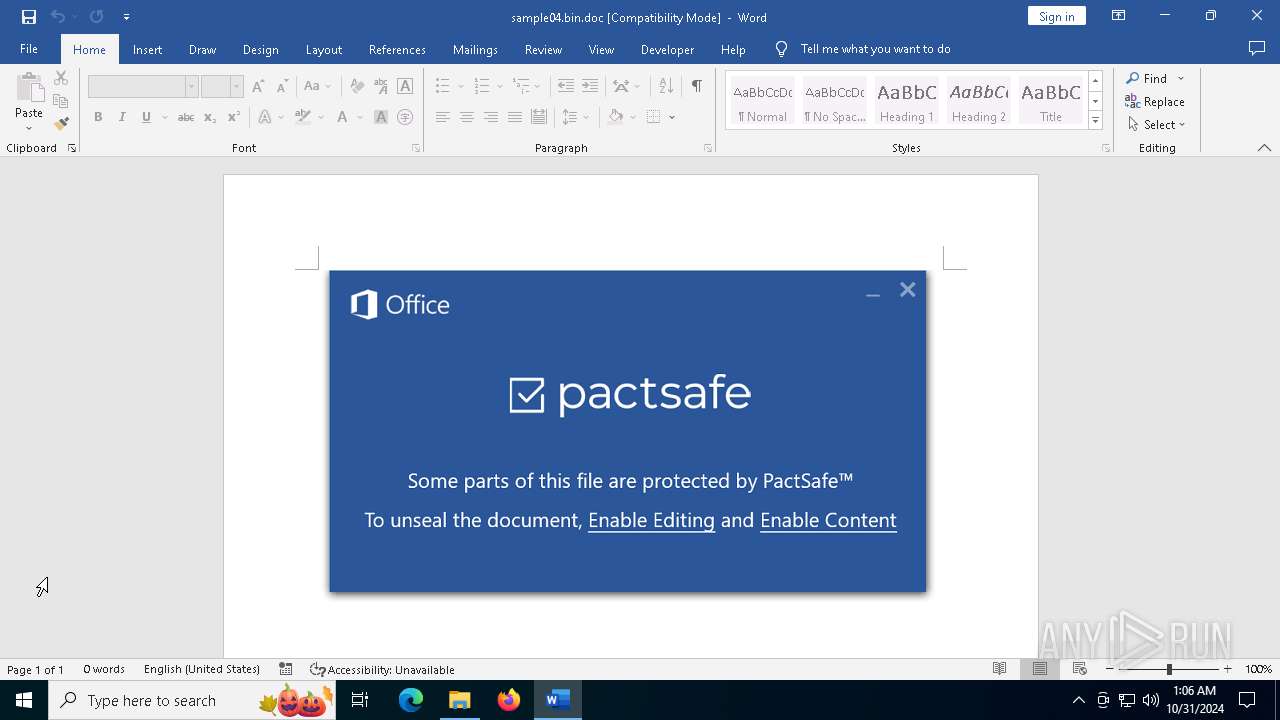Click Increase Indent icon
Screen dimensions: 1280x720
pos(590,87)
